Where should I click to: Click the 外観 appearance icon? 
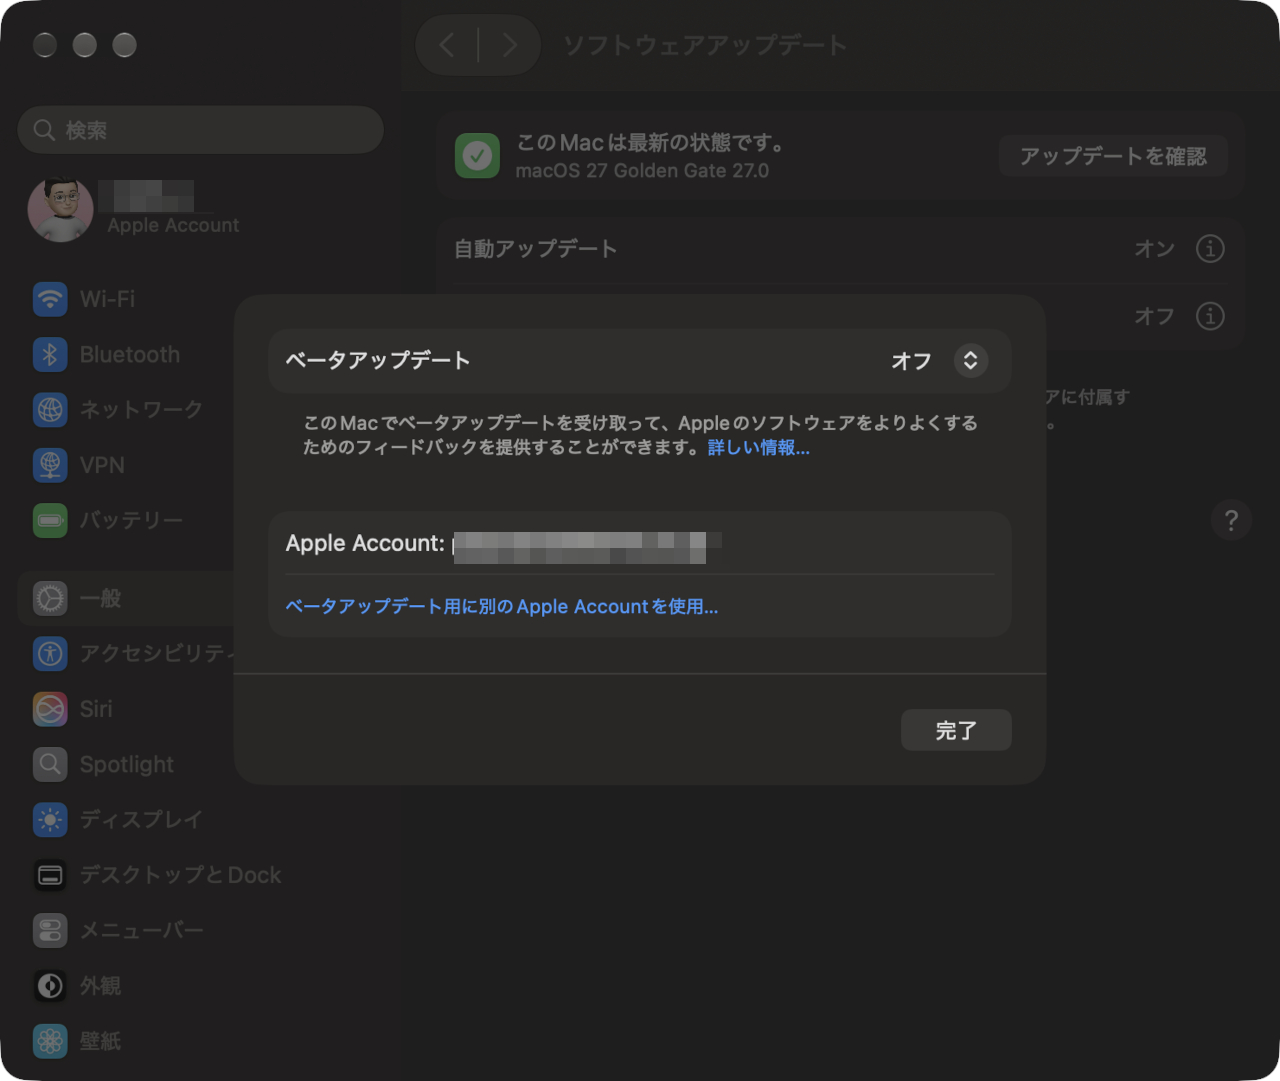coord(50,986)
